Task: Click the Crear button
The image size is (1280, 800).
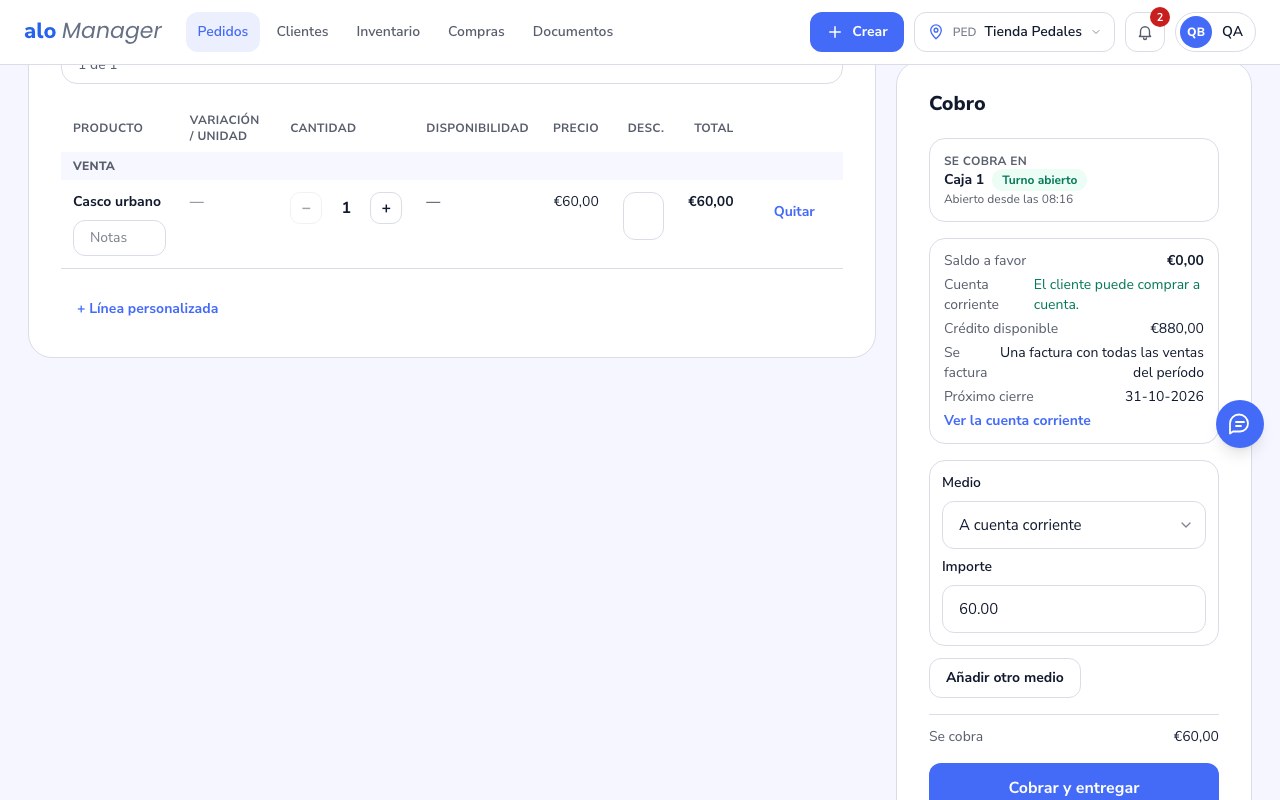Action: click(x=857, y=32)
